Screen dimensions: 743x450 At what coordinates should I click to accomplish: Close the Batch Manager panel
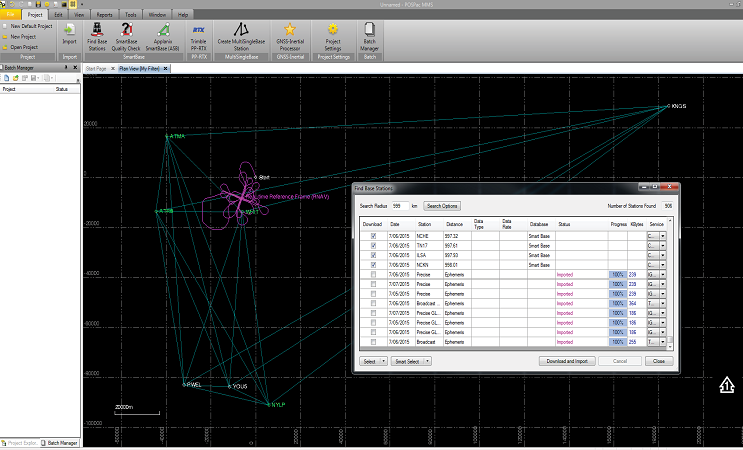pyautogui.click(x=75, y=68)
